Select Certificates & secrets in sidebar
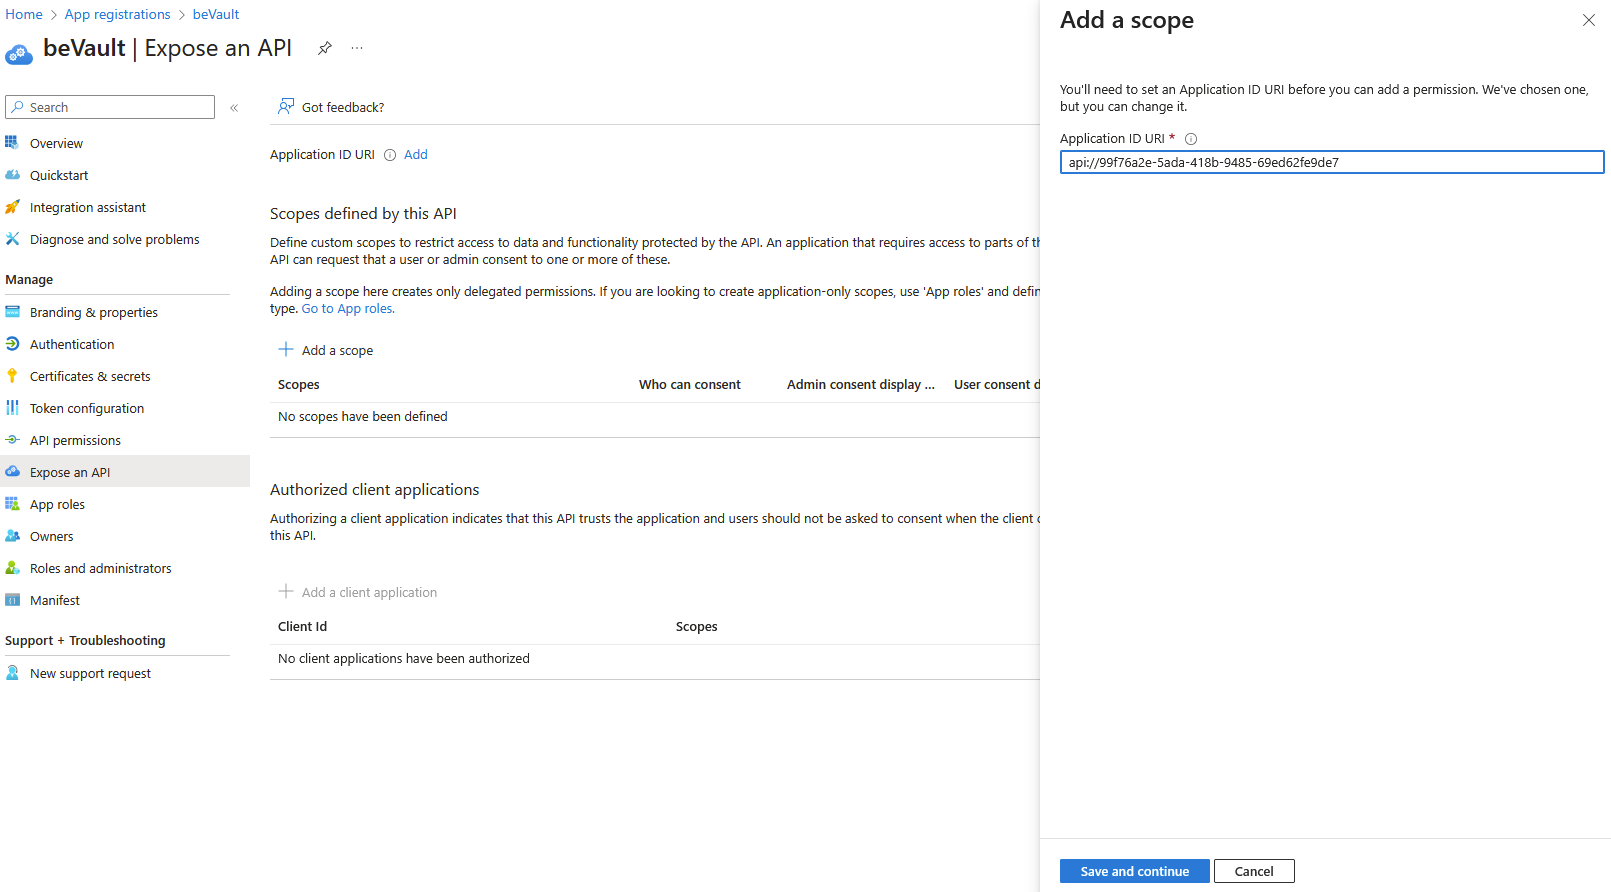The height and width of the screenshot is (892, 1611). (90, 377)
